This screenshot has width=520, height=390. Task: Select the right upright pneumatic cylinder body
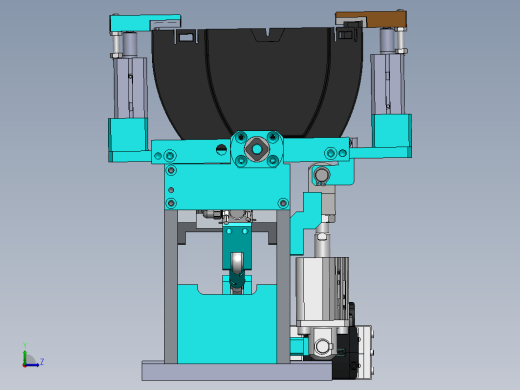(388, 84)
